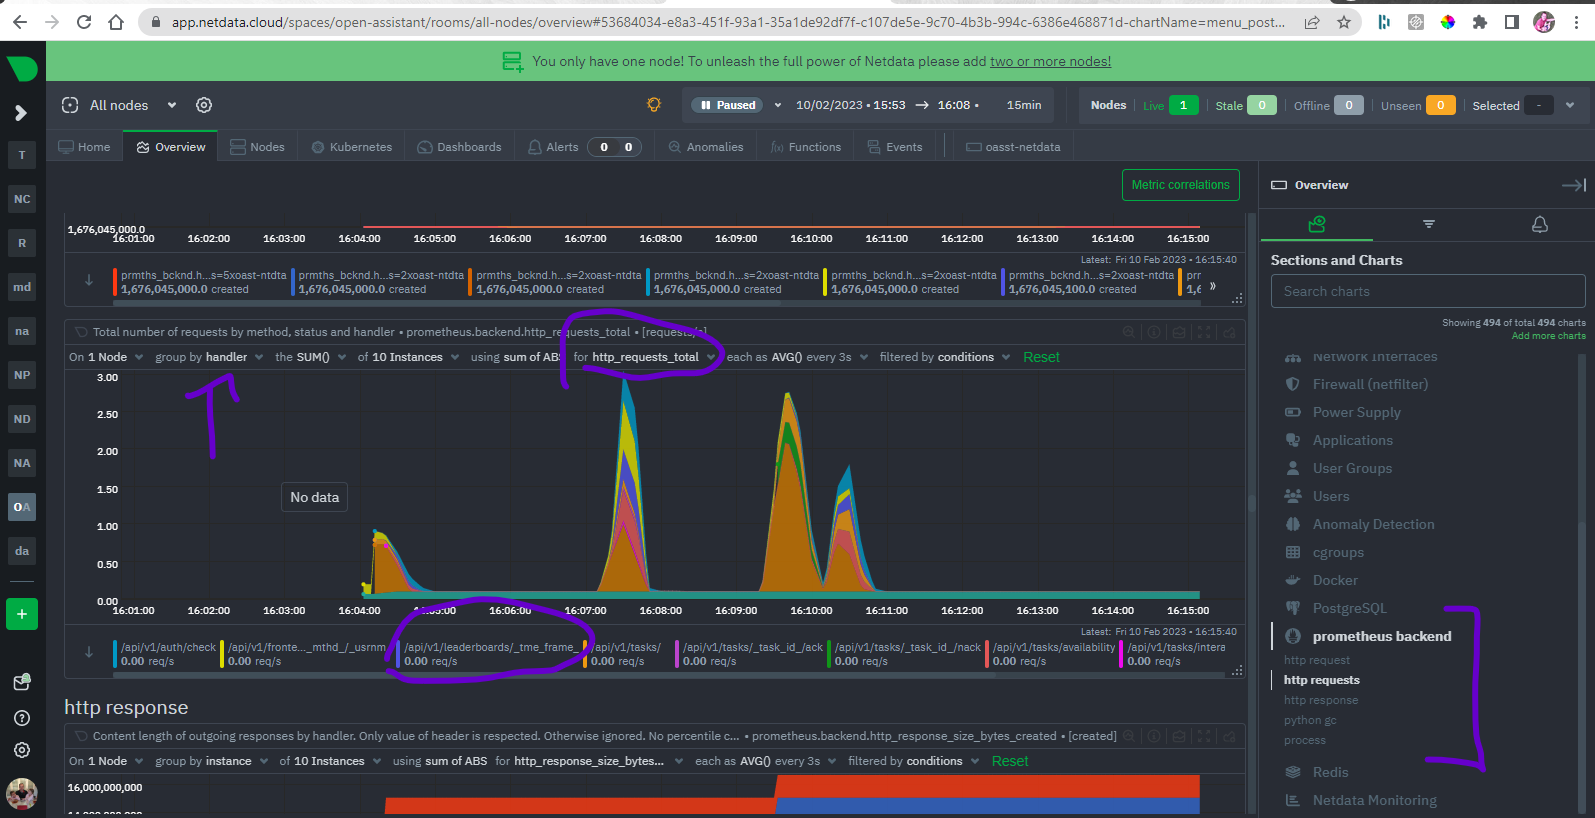Open On 1 Node dropdown on requests chart
Image resolution: width=1595 pixels, height=818 pixels.
106,357
